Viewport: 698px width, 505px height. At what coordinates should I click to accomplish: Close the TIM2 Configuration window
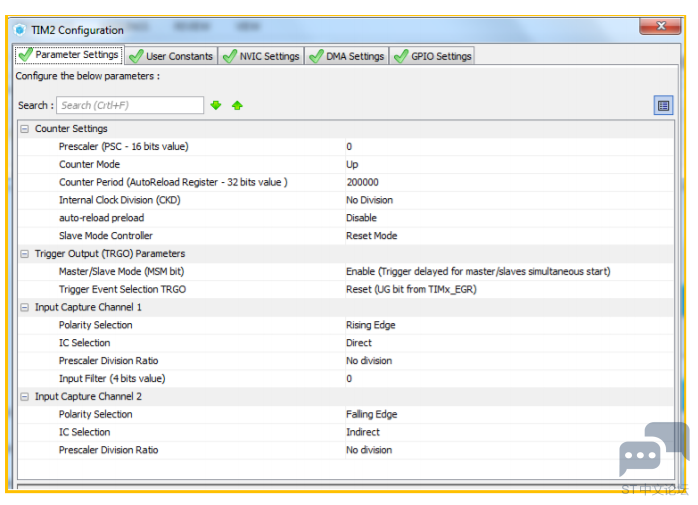(x=660, y=26)
